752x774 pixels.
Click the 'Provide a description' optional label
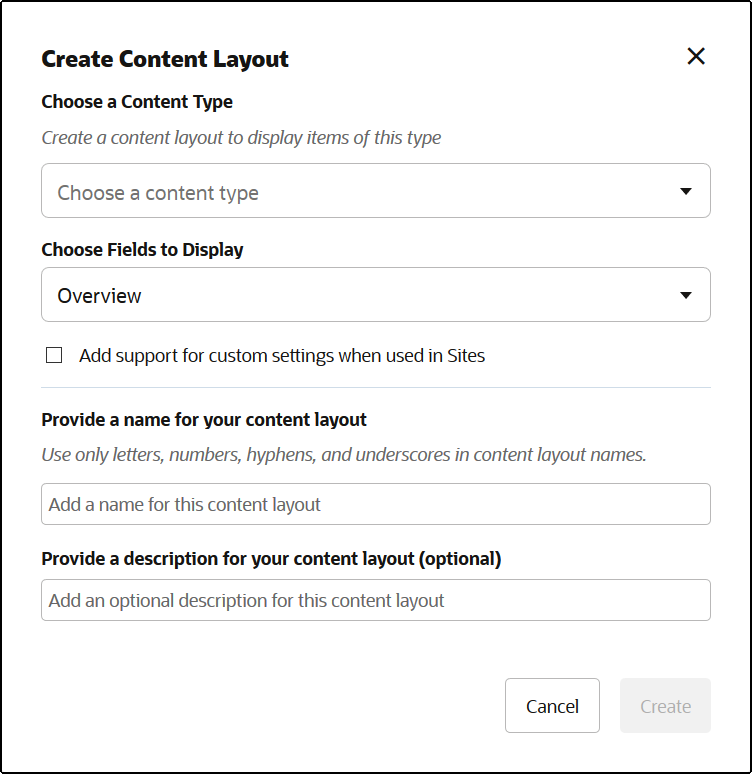tap(271, 559)
